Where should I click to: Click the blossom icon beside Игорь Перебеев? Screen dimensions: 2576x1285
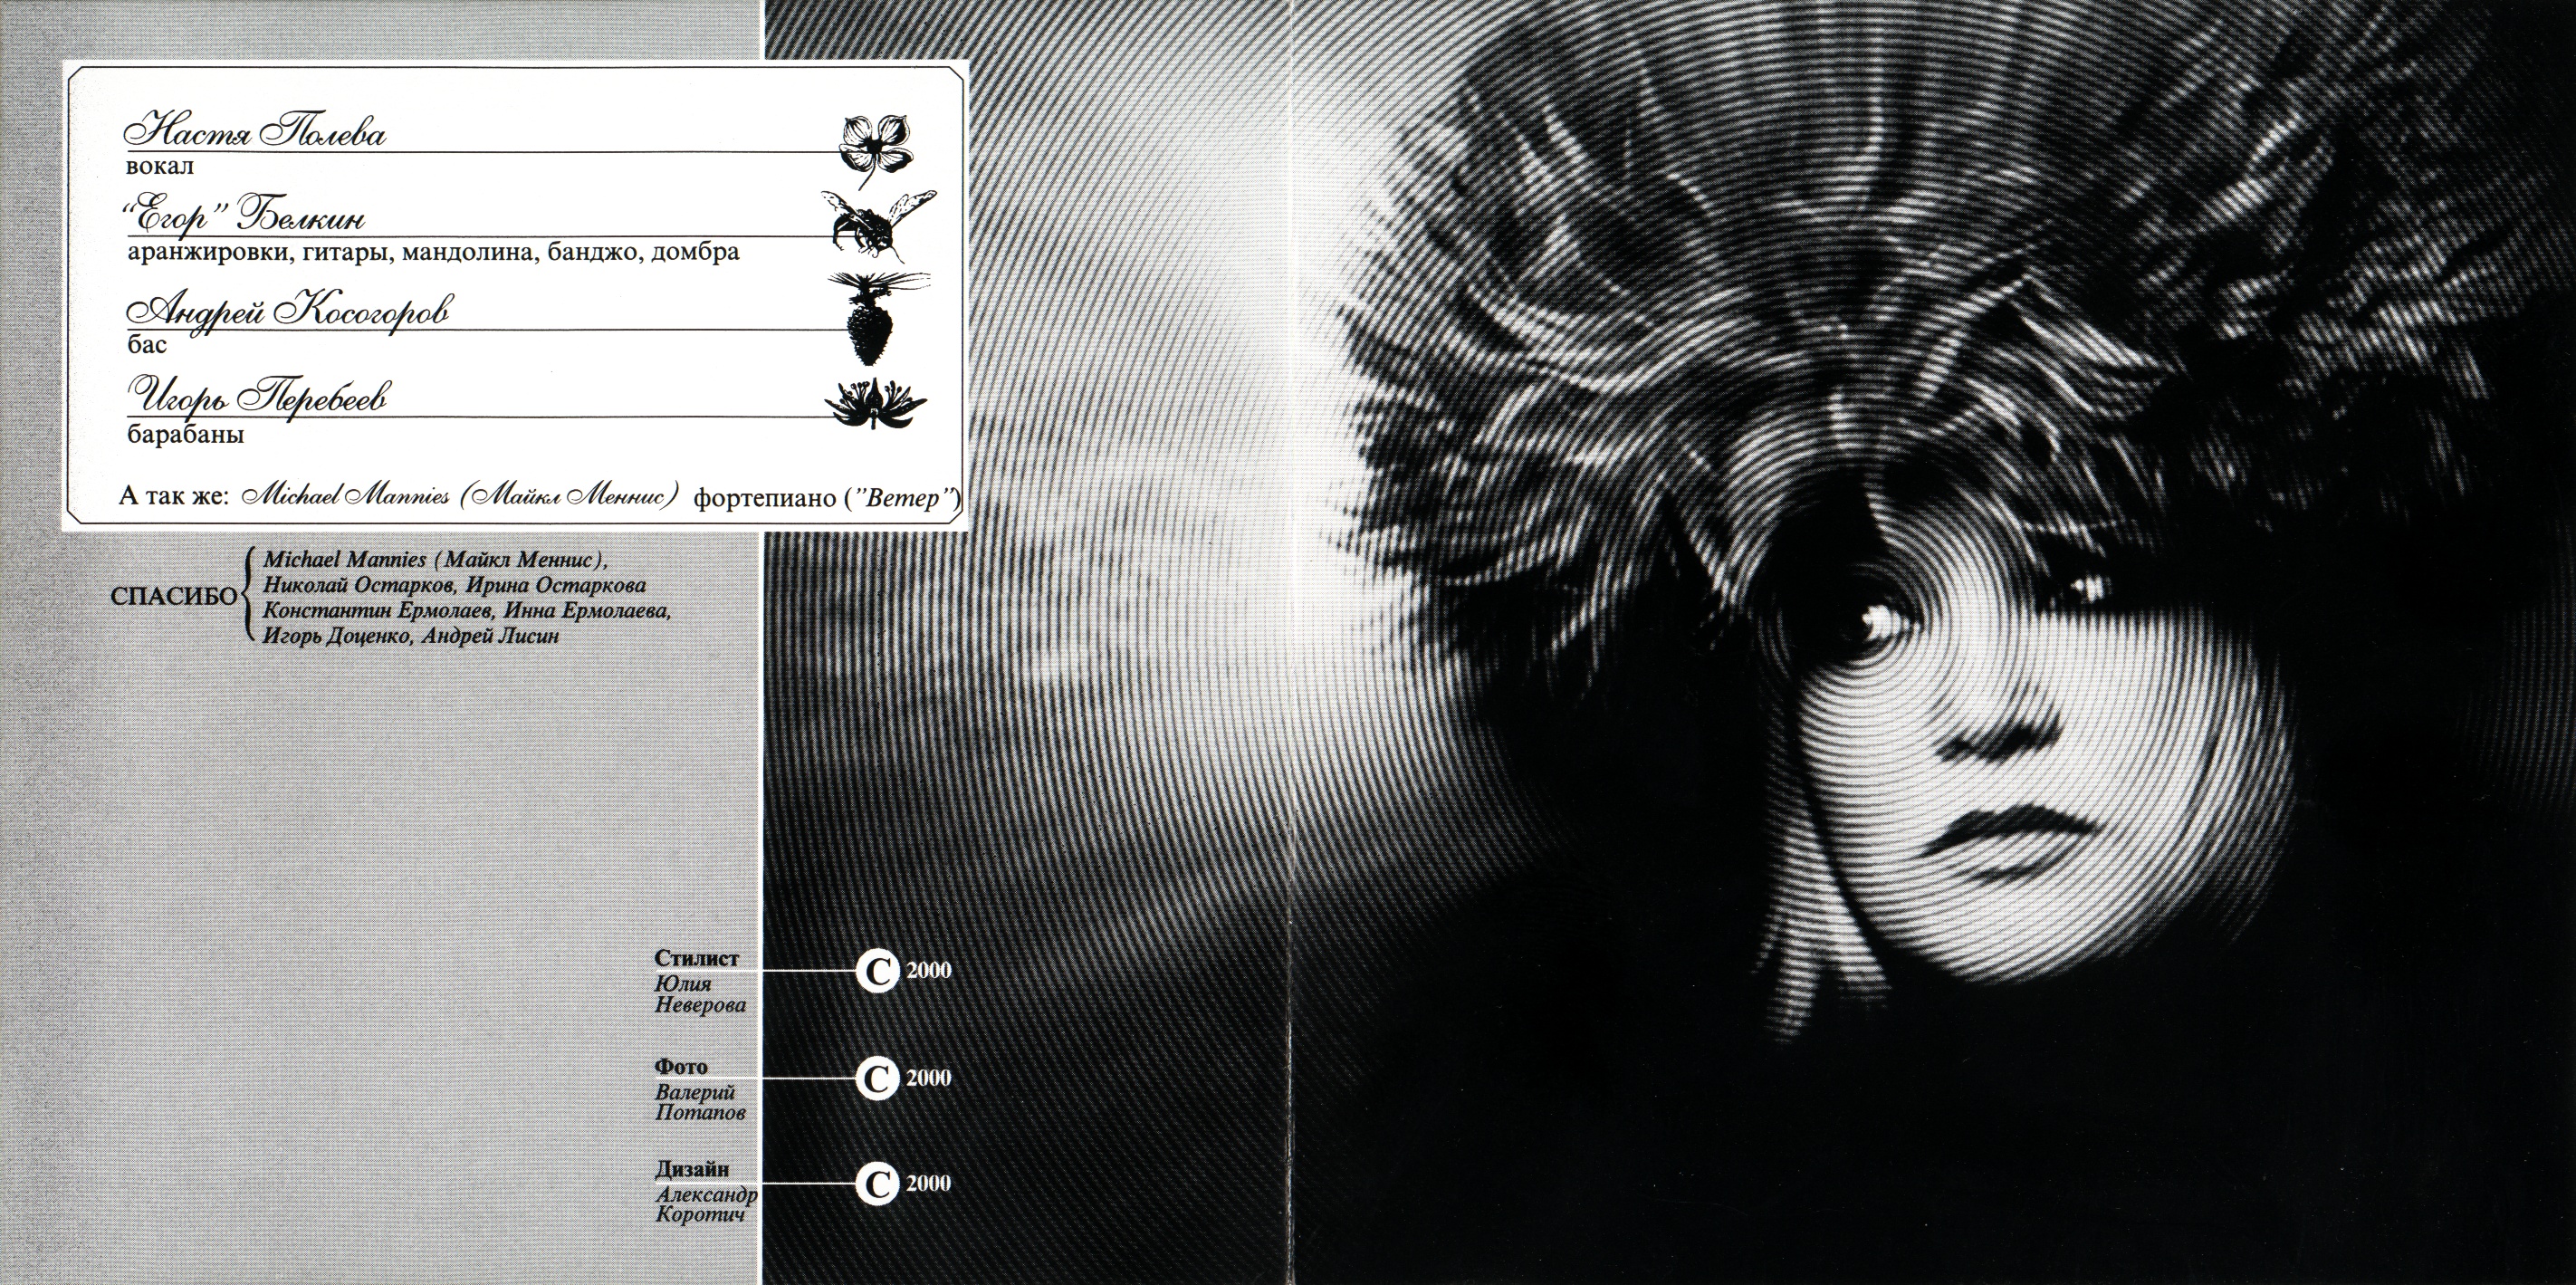tap(875, 402)
